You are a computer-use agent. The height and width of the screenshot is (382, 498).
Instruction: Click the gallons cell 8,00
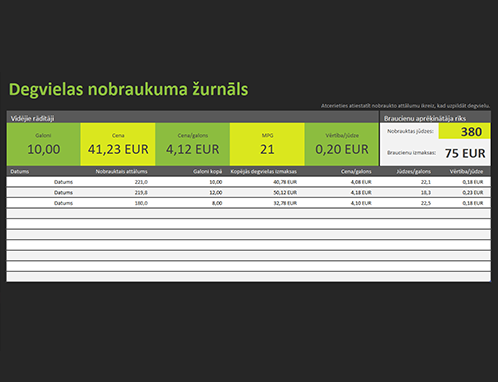tap(217, 203)
